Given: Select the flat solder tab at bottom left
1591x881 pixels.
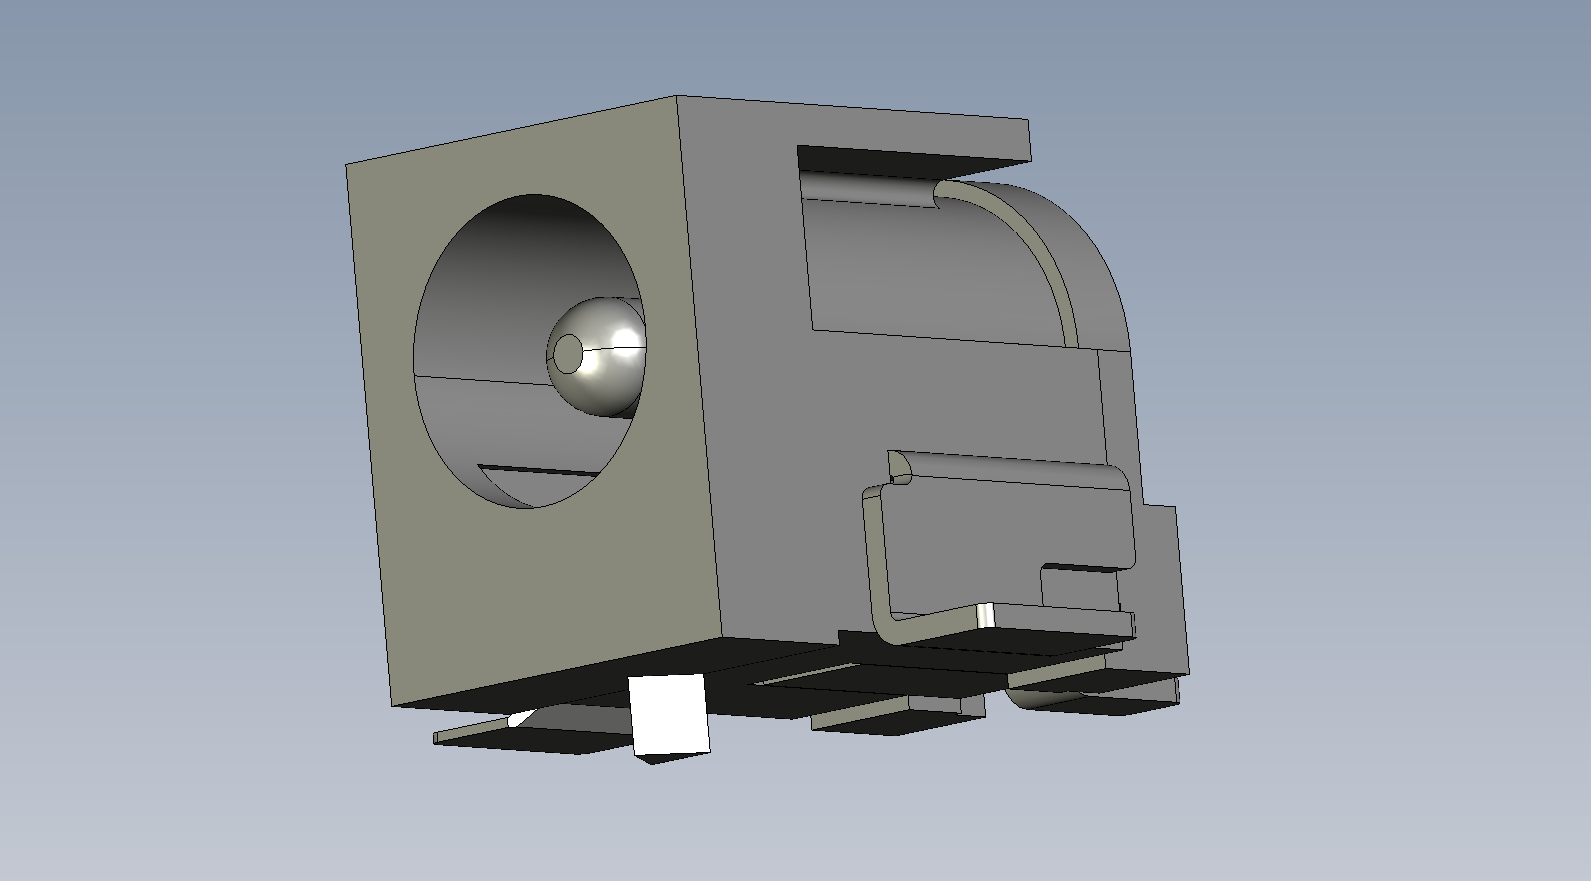Looking at the screenshot, I should click(x=530, y=738).
